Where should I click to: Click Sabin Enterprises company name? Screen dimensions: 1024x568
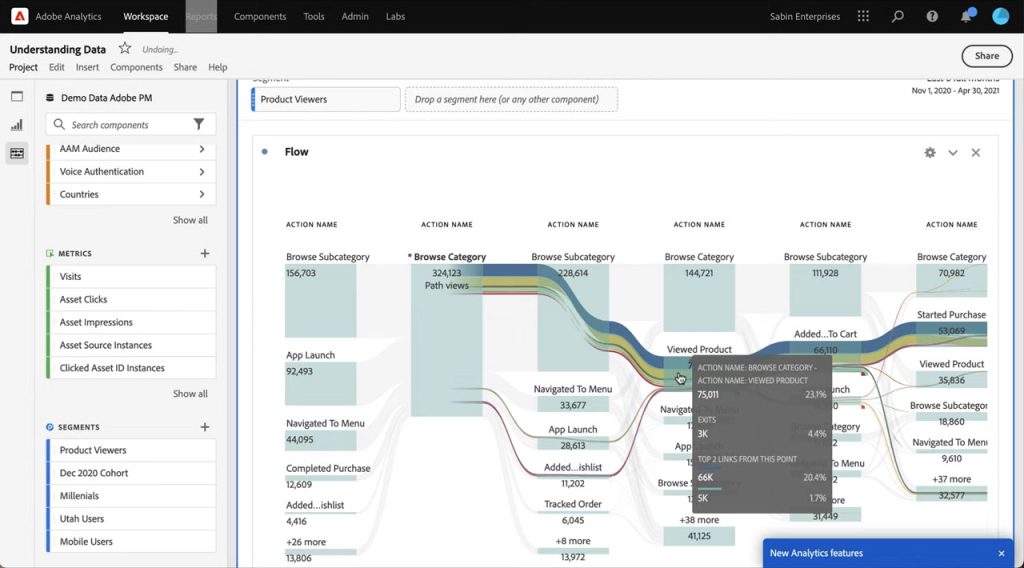[x=805, y=16]
